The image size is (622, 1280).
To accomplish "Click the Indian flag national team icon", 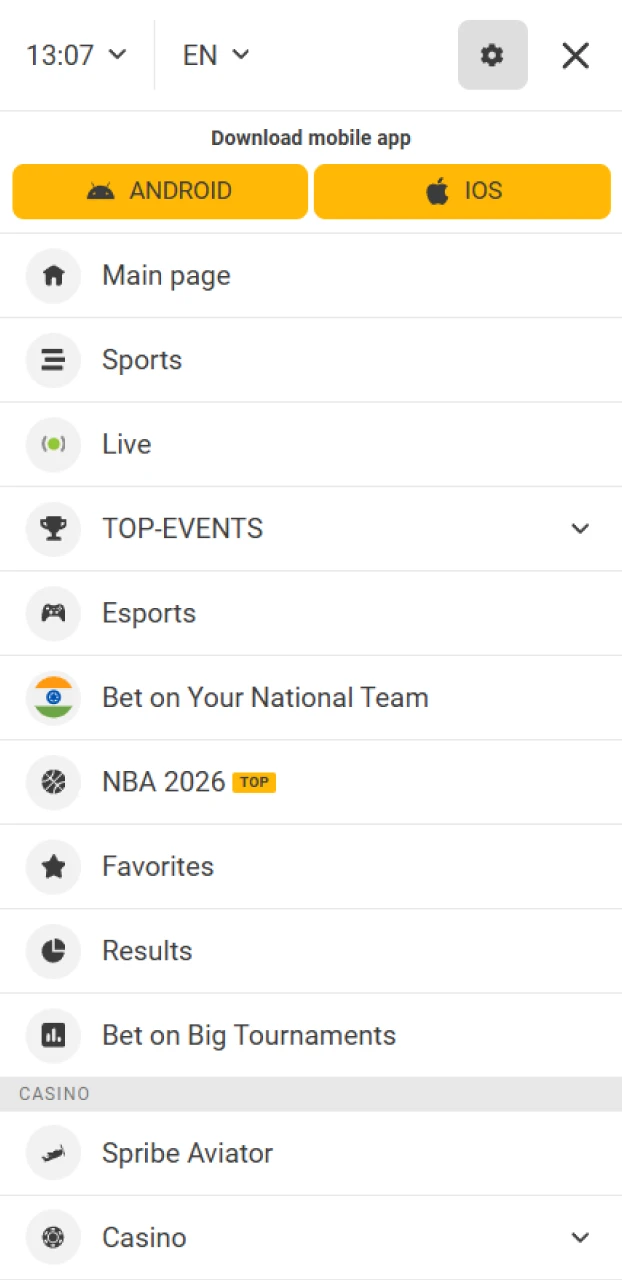I will [x=53, y=697].
